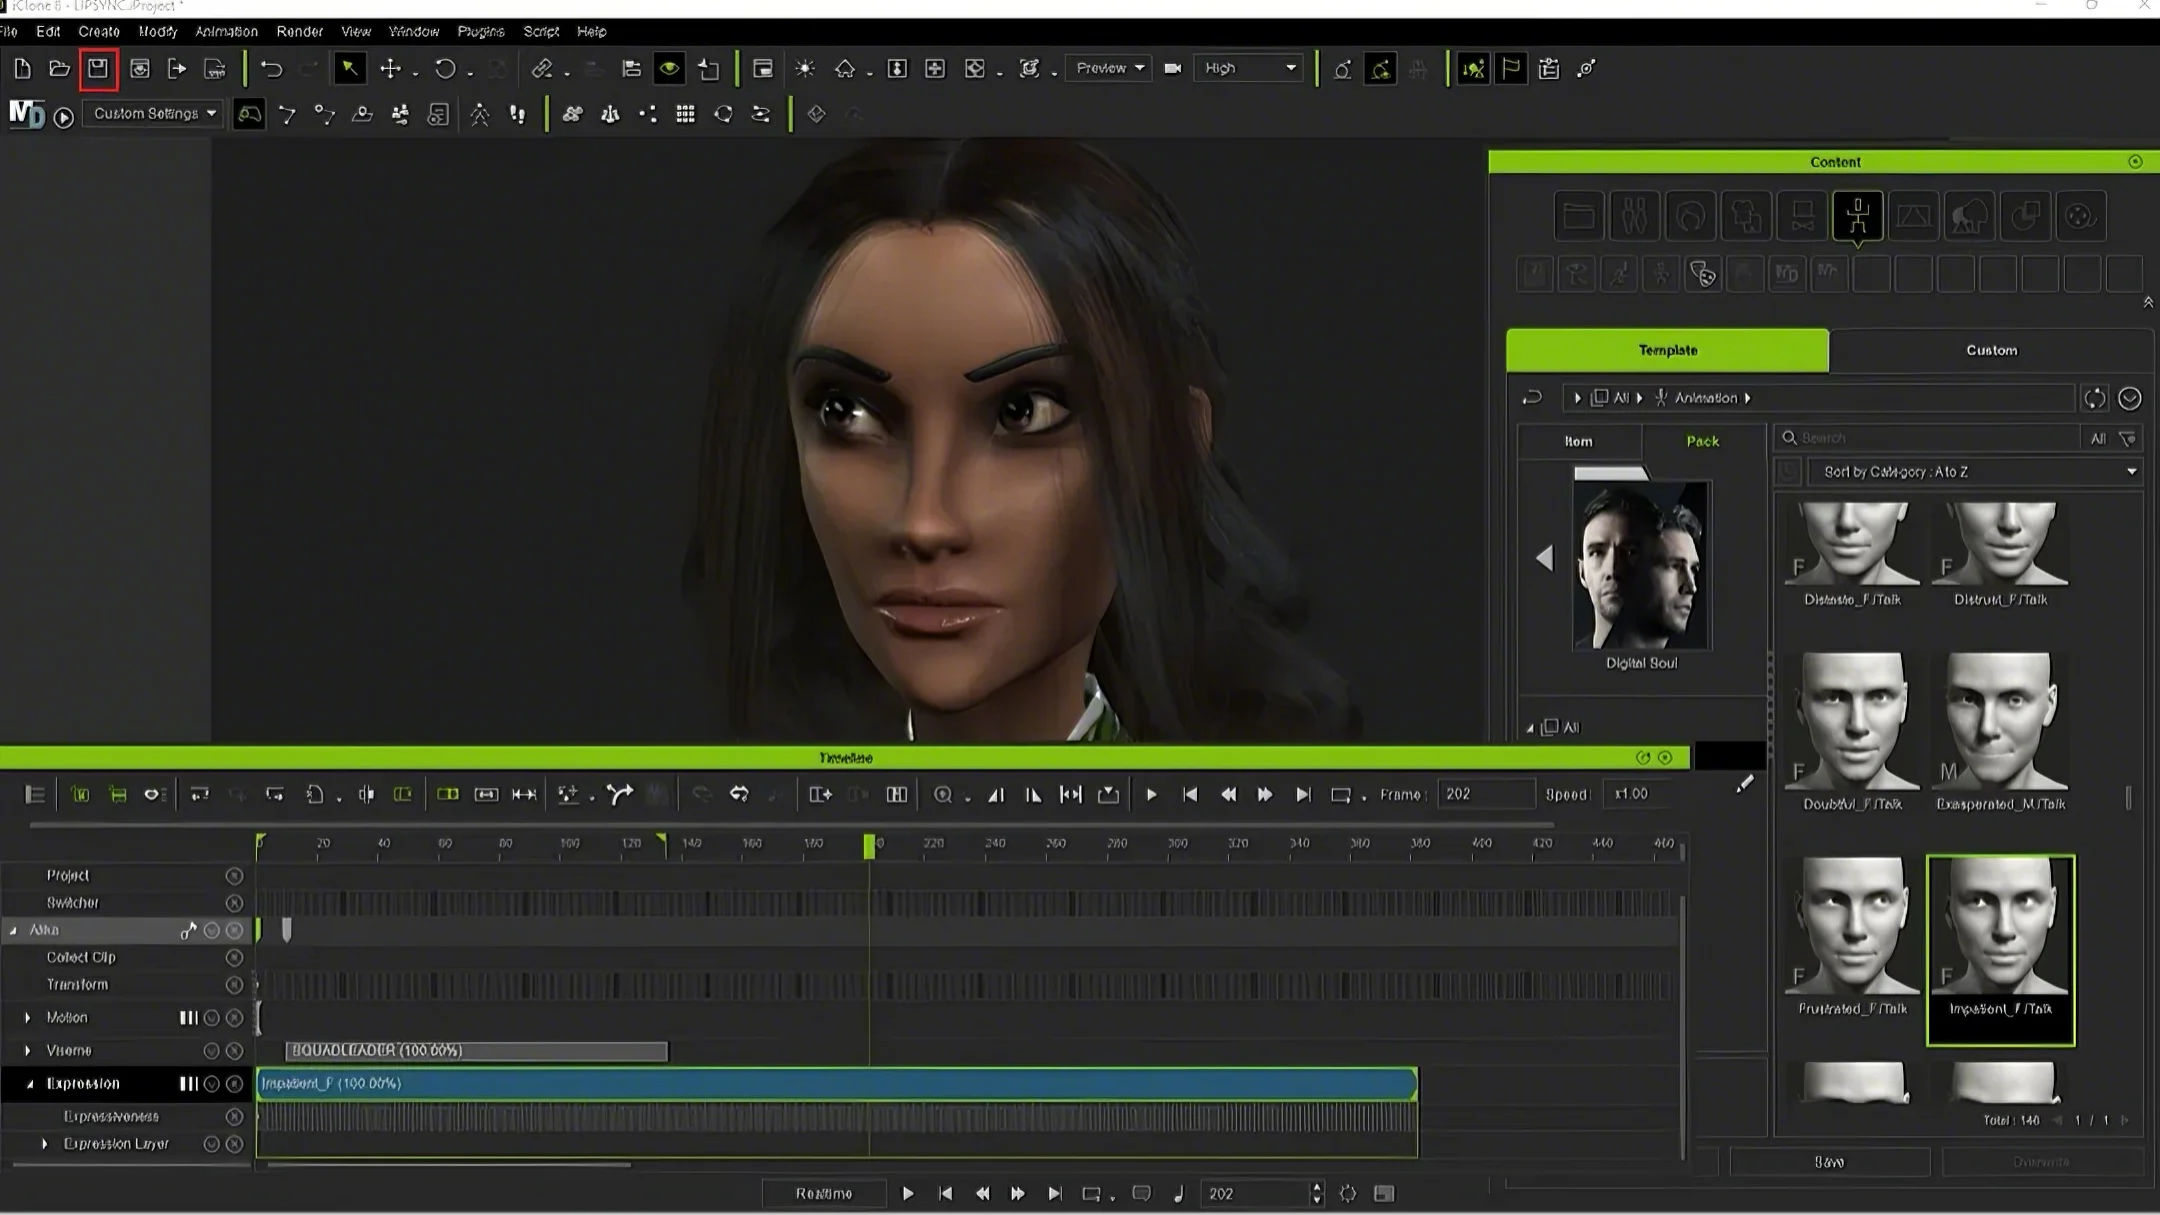This screenshot has height=1215, width=2160.
Task: Open the High quality dropdown
Action: click(x=1249, y=69)
